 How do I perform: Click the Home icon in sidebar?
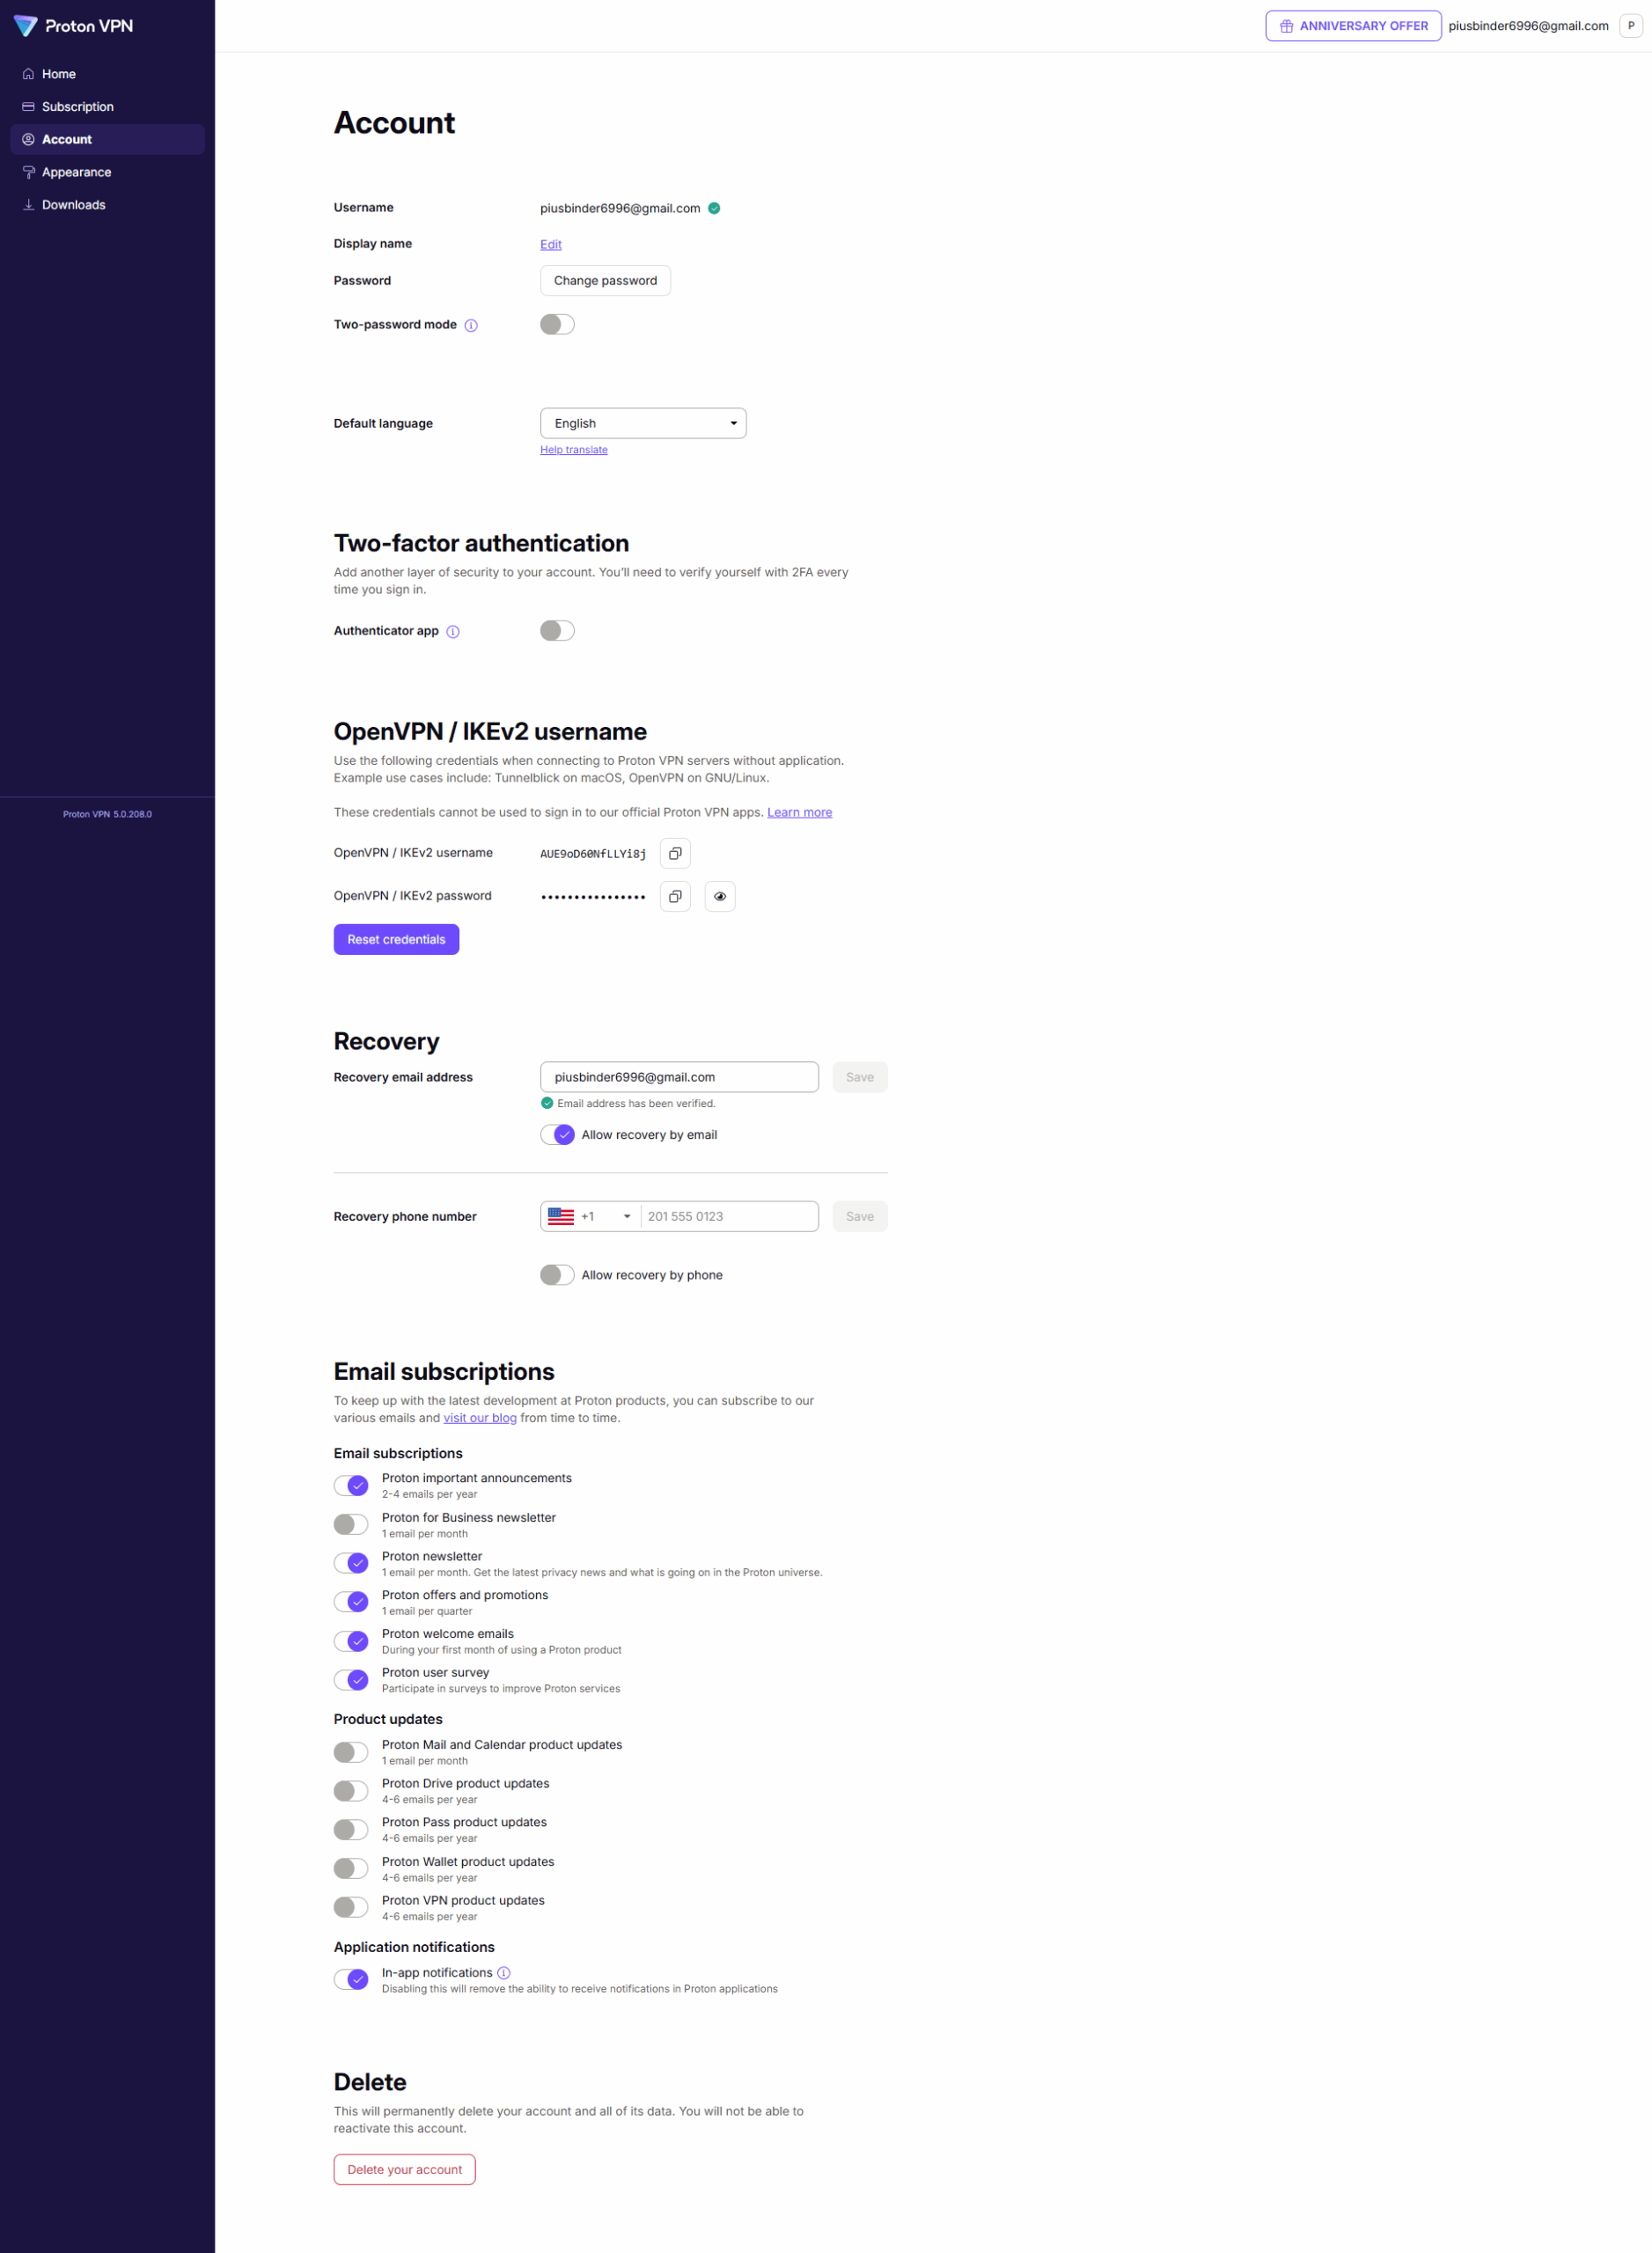click(x=28, y=74)
